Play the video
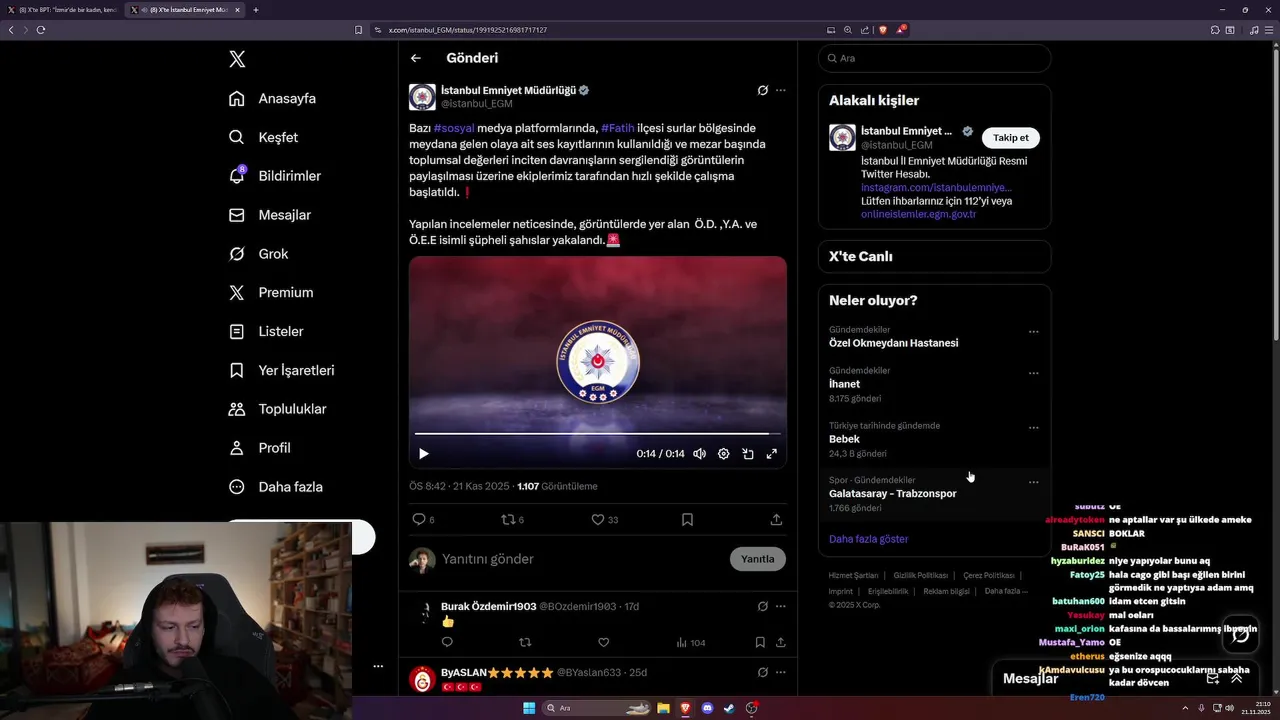 coord(424,454)
